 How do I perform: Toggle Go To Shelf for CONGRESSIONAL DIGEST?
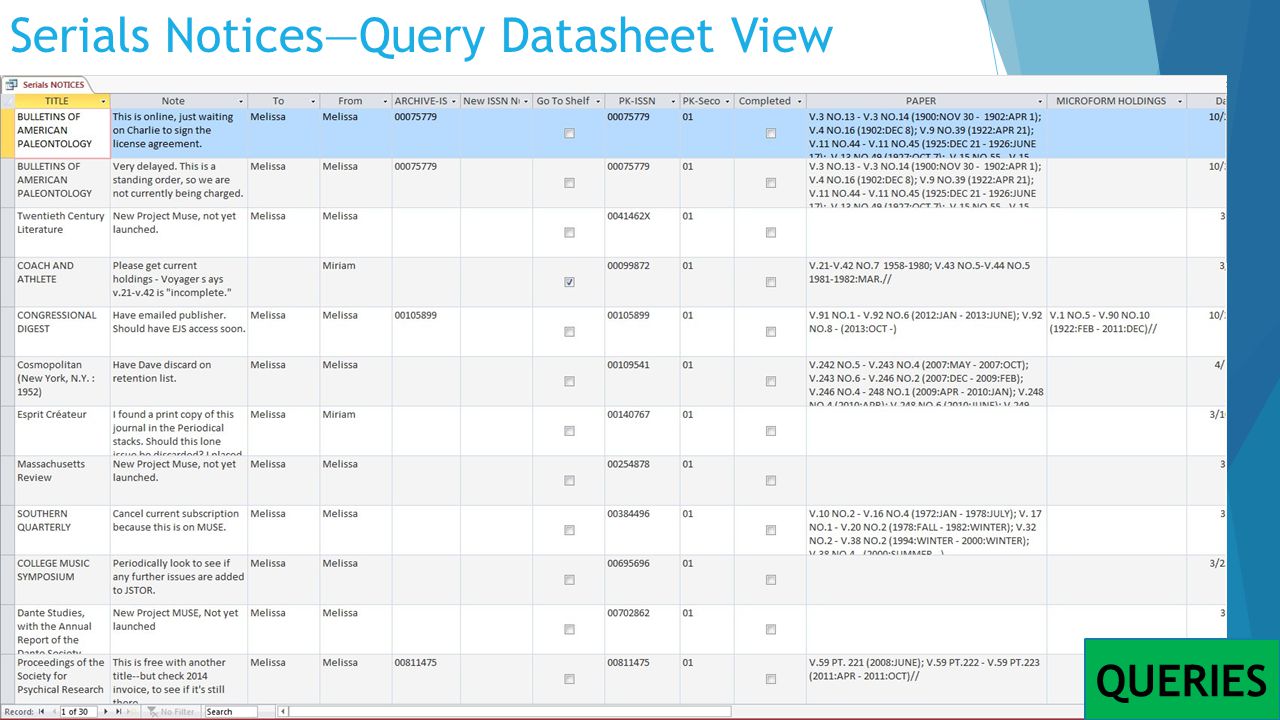[569, 332]
